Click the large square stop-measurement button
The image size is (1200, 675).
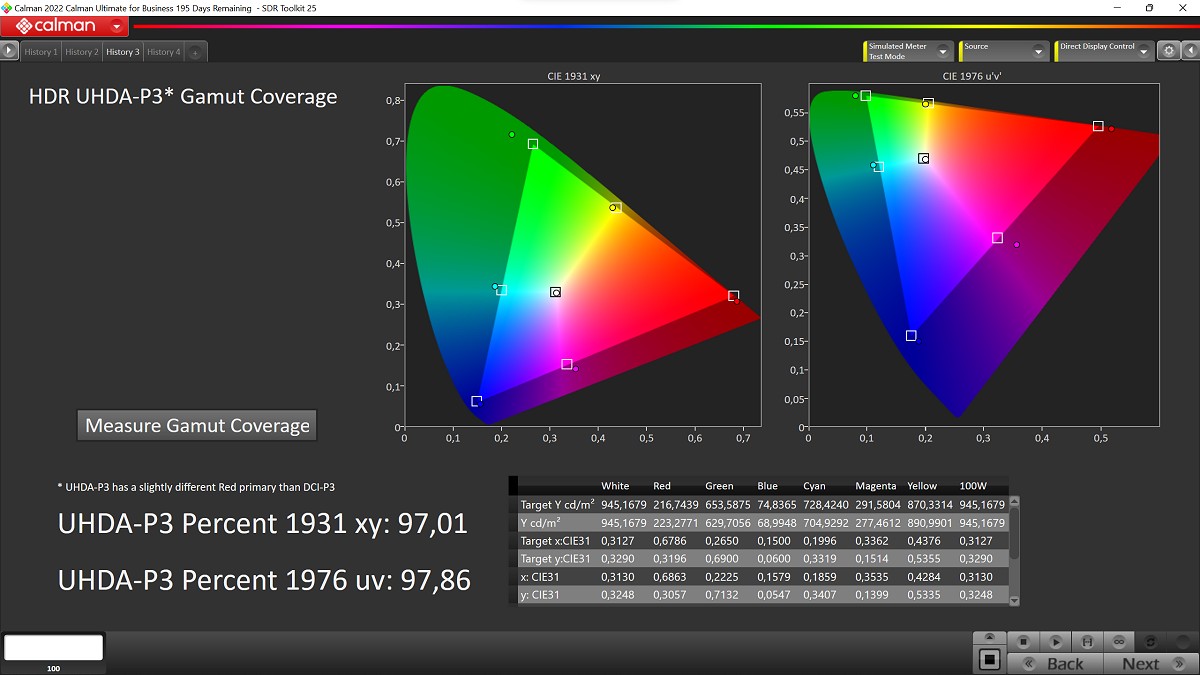989,659
